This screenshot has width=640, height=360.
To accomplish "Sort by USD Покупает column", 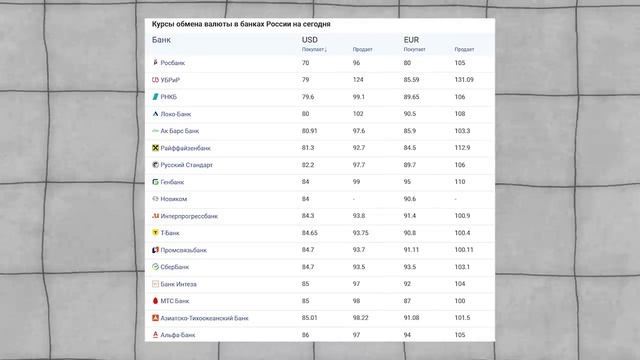I will coord(314,49).
